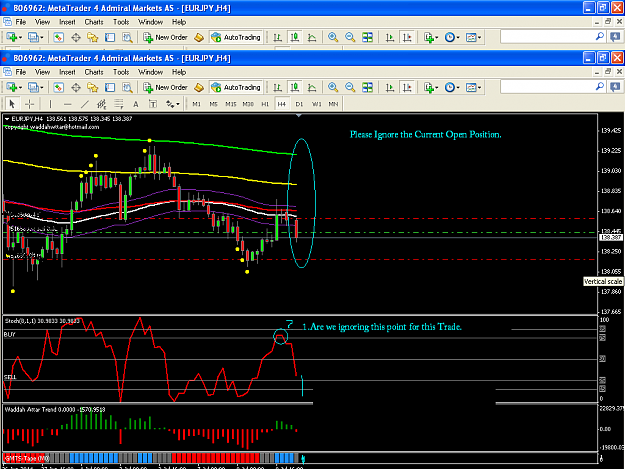Screen dimensions: 625x469
Task: Click New Order button in back window
Action: (x=165, y=37)
